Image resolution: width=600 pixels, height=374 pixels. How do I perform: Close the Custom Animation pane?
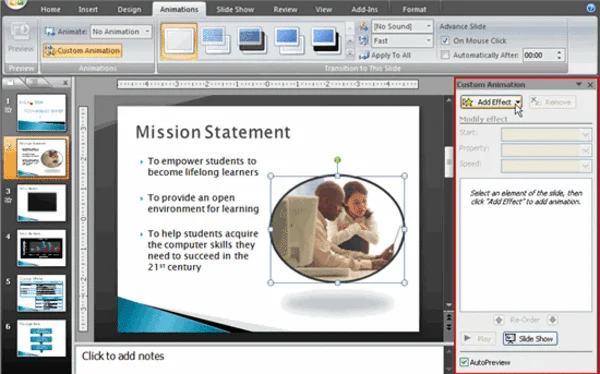click(x=590, y=85)
